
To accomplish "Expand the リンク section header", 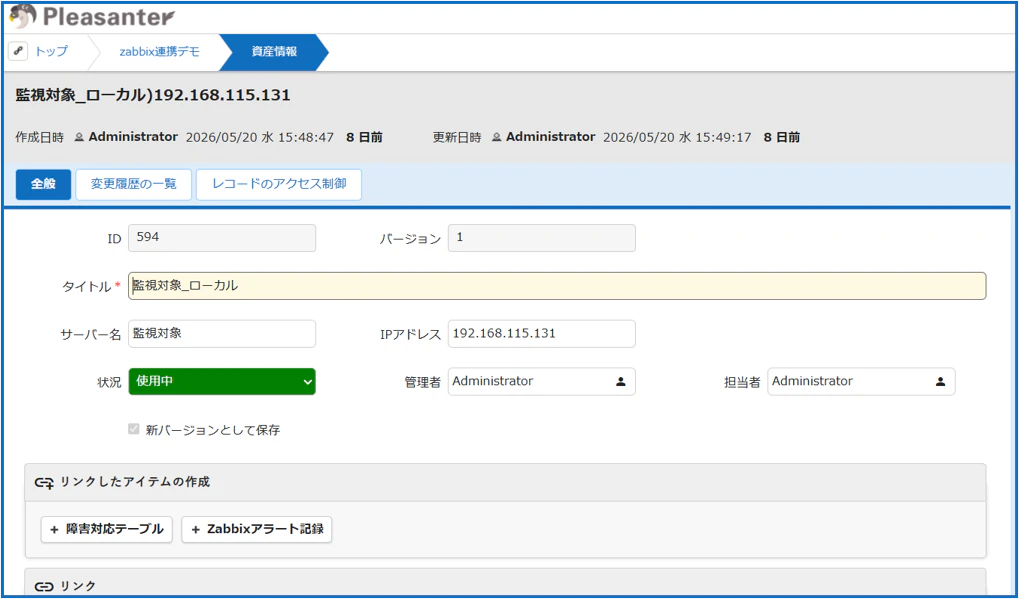I will (505, 583).
